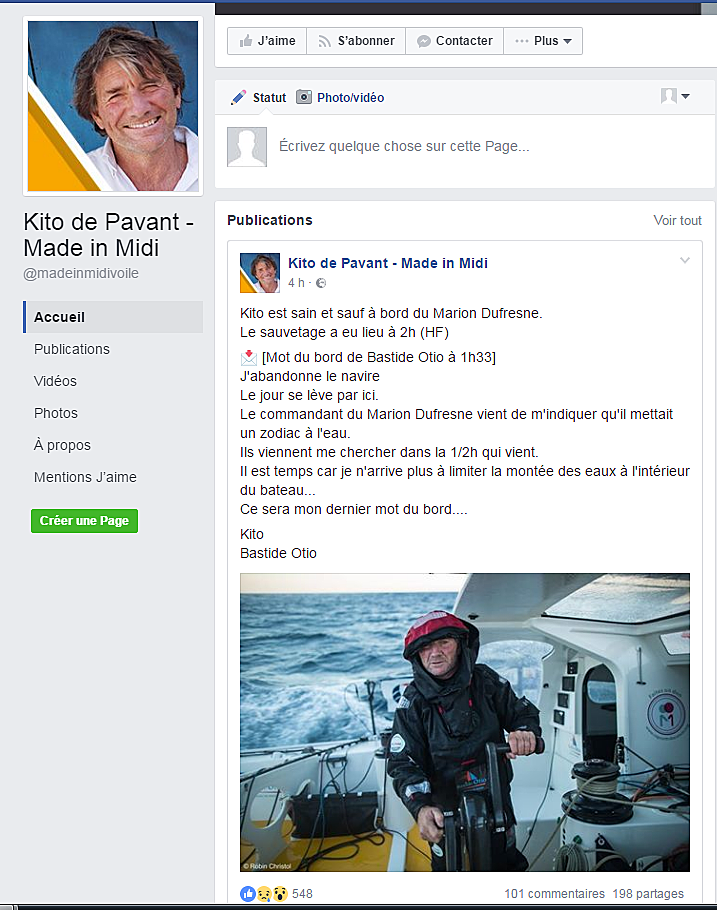Go to the Accueil sidebar tab
Screen dimensions: 717x910
point(113,317)
